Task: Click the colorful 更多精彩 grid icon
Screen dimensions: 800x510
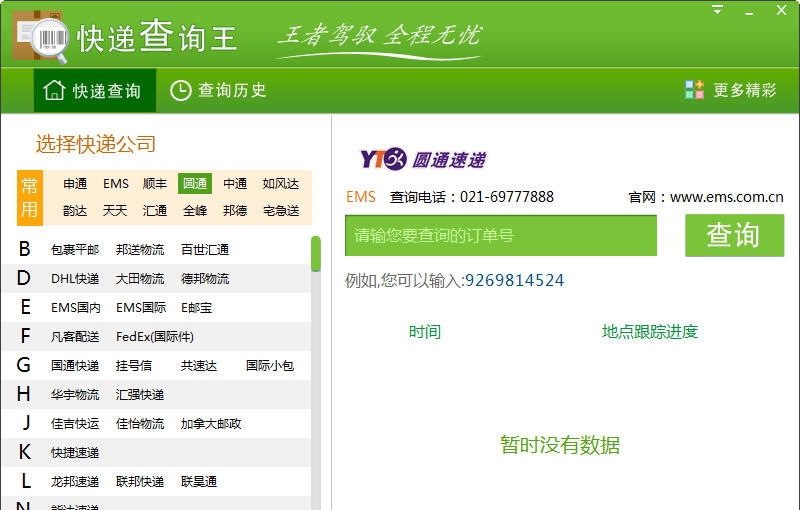Action: [x=694, y=90]
